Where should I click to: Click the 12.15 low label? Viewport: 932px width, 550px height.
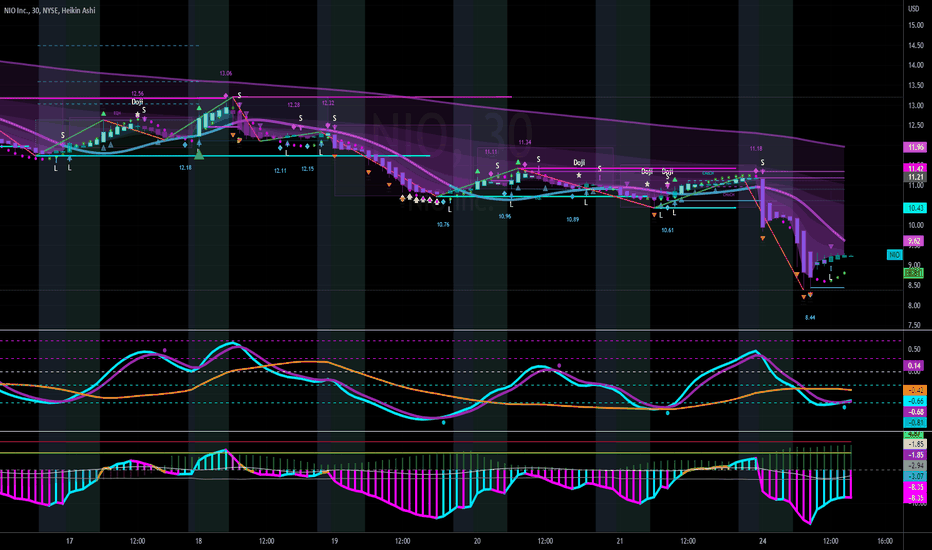coord(307,169)
